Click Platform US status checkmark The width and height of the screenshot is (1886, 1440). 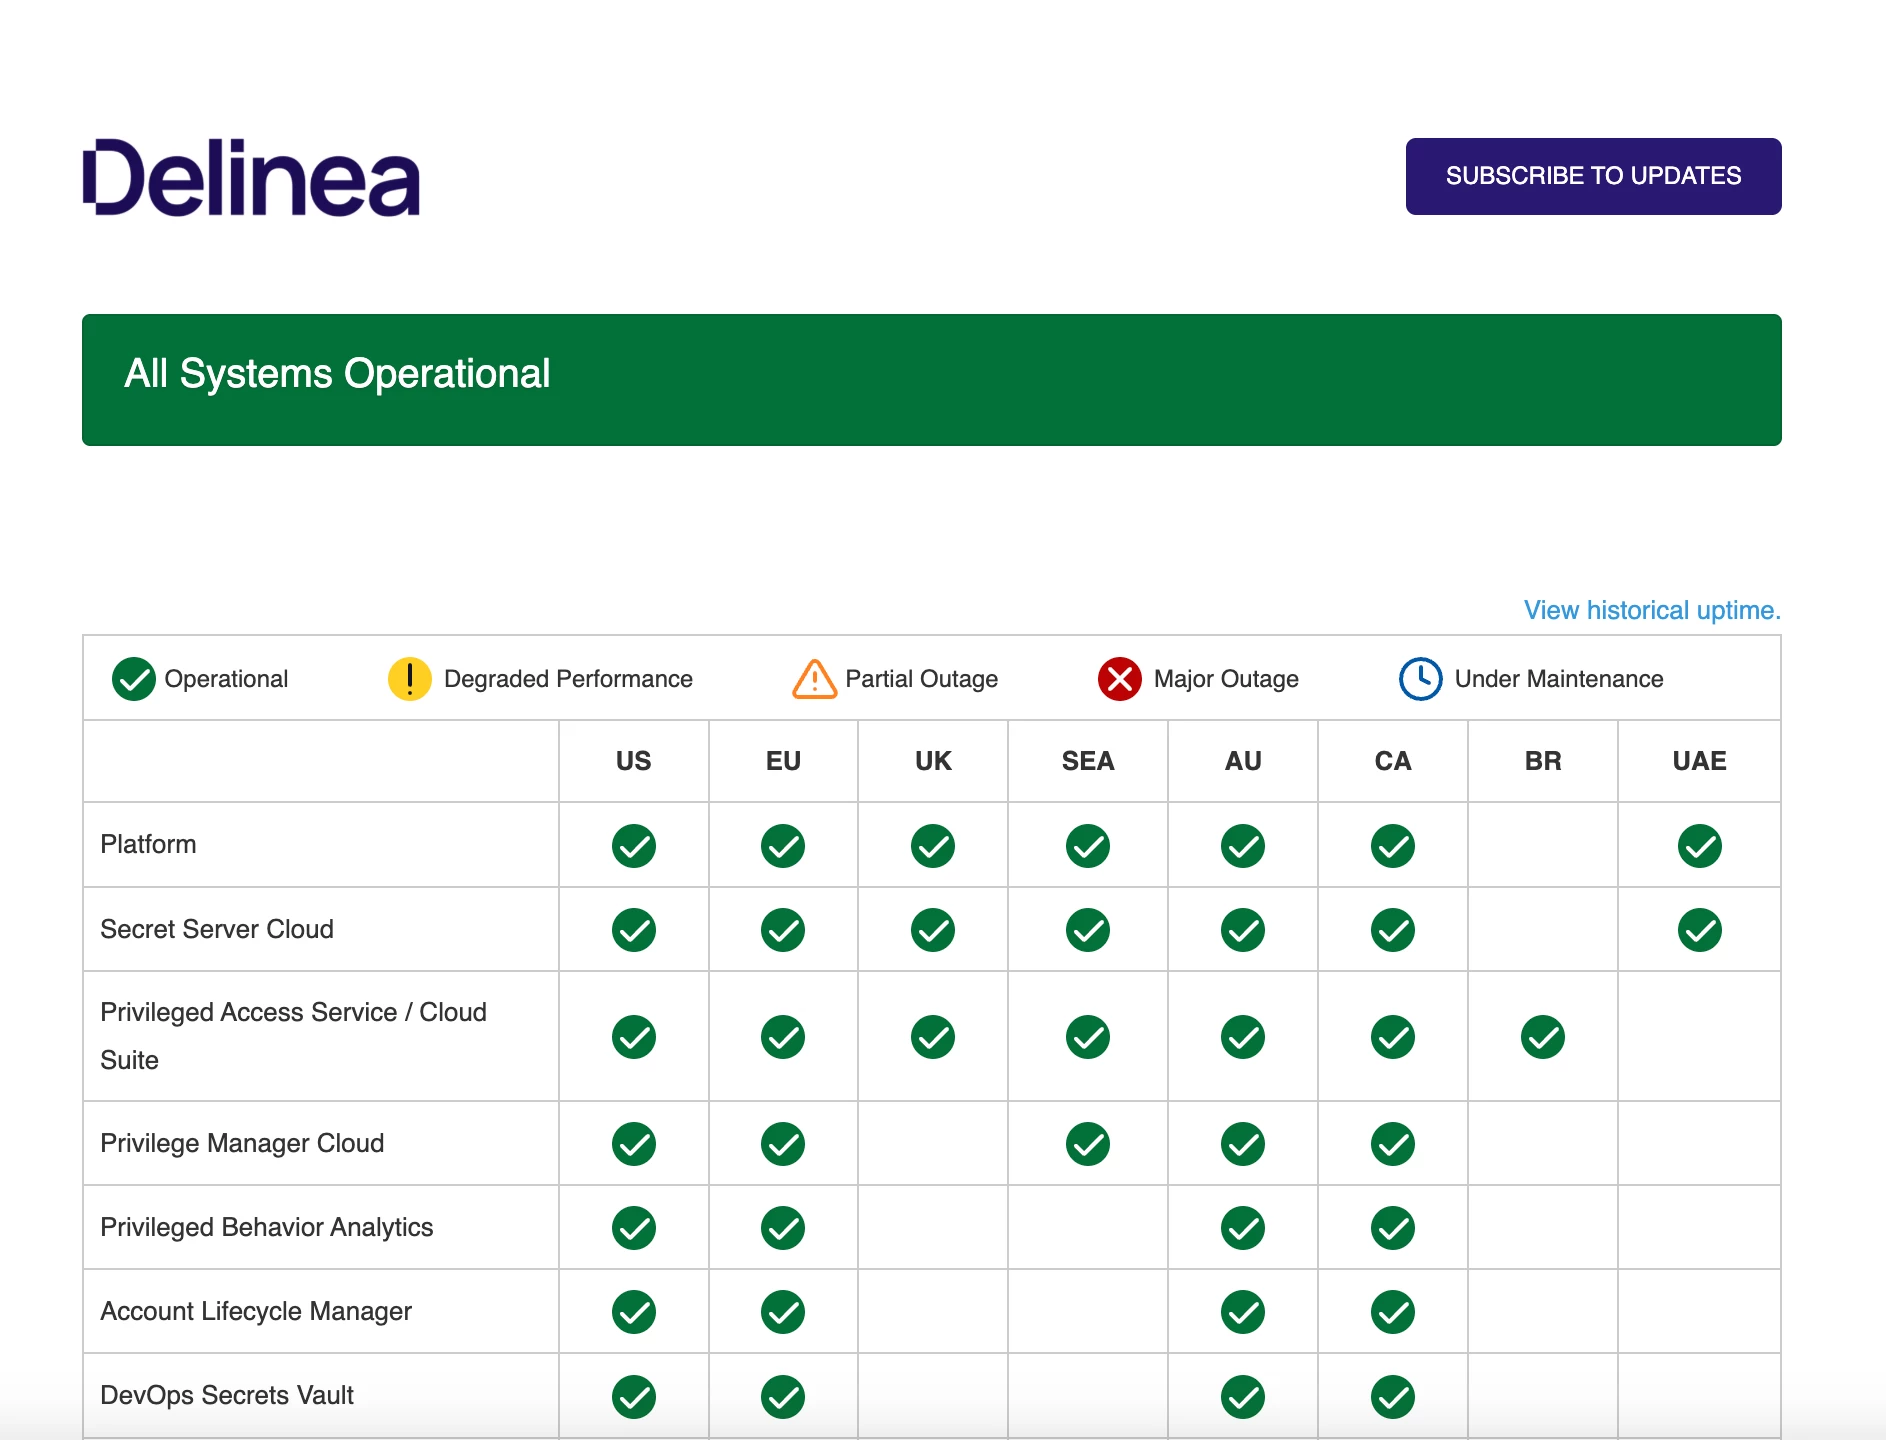tap(634, 846)
